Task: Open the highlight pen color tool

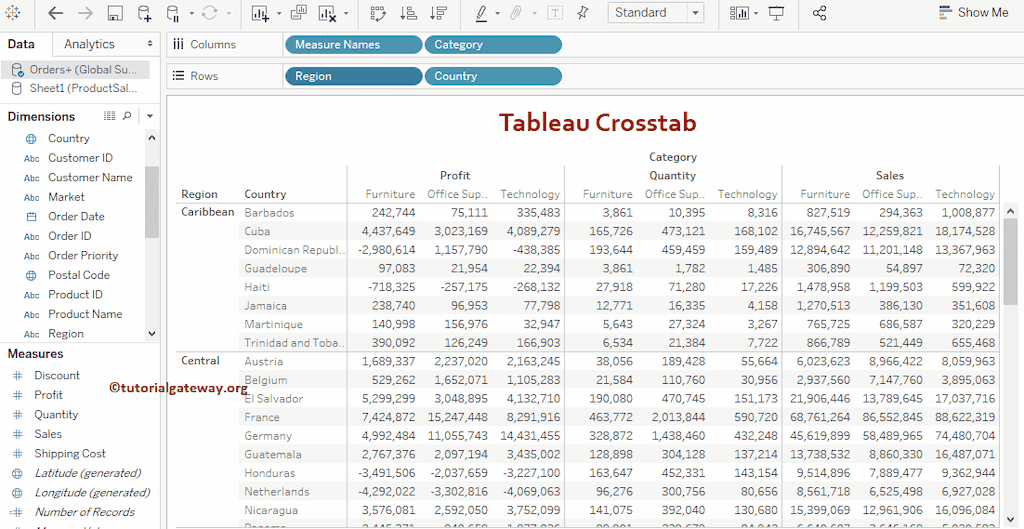Action: pos(481,13)
